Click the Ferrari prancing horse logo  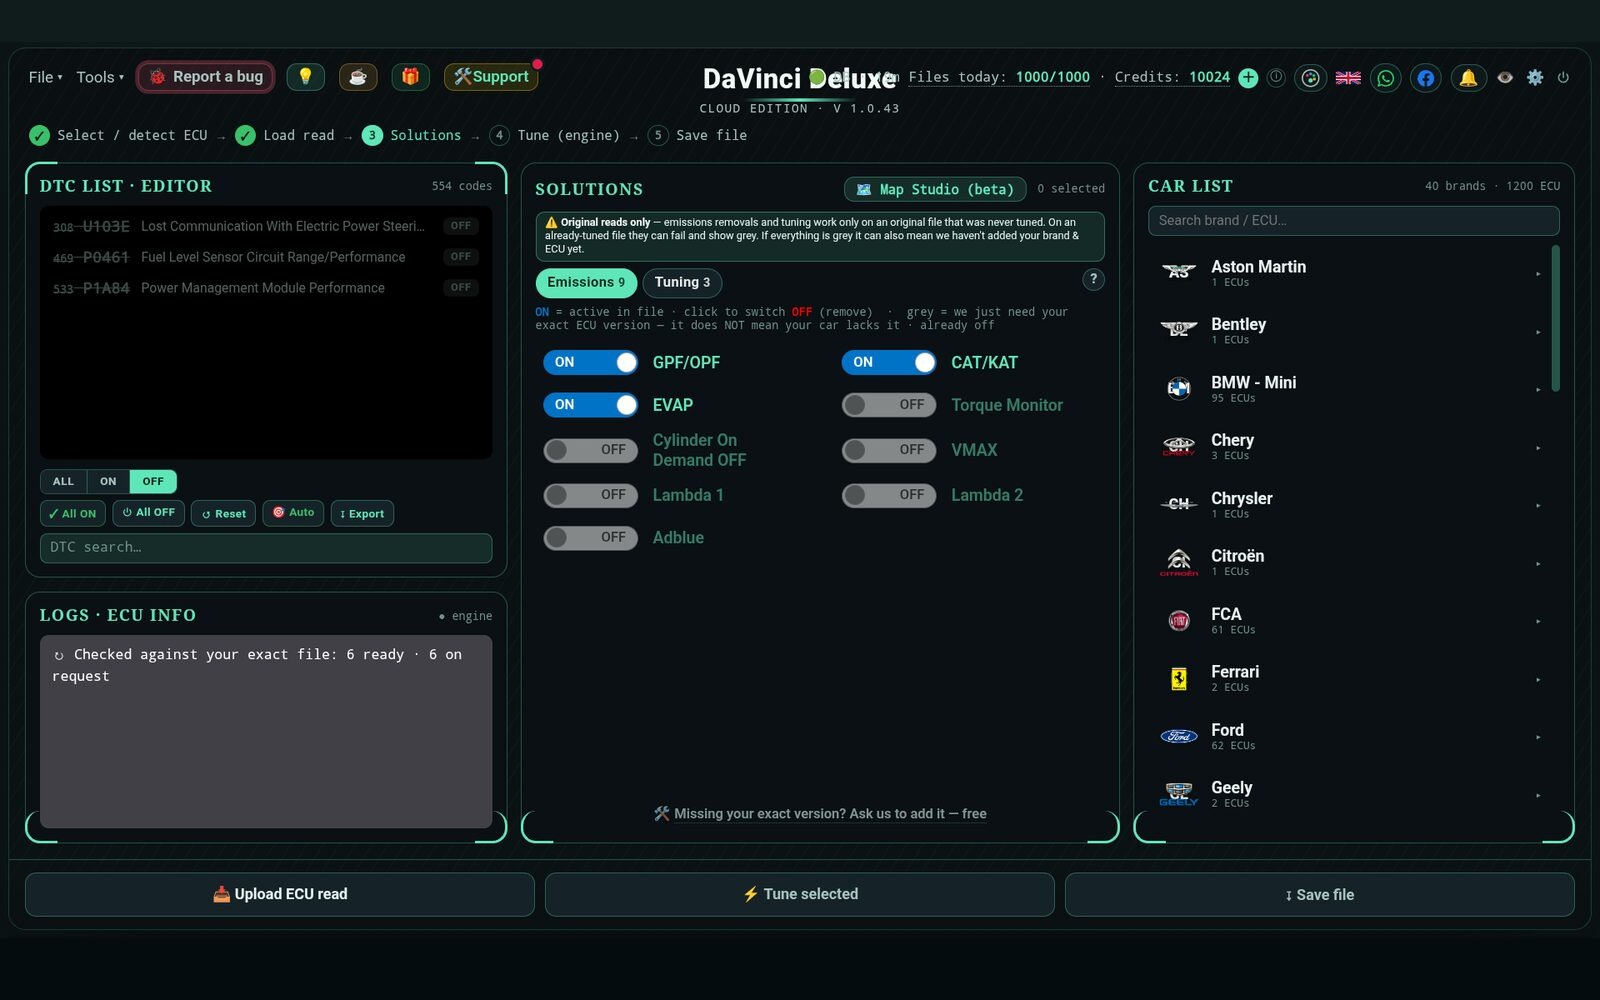pyautogui.click(x=1179, y=678)
